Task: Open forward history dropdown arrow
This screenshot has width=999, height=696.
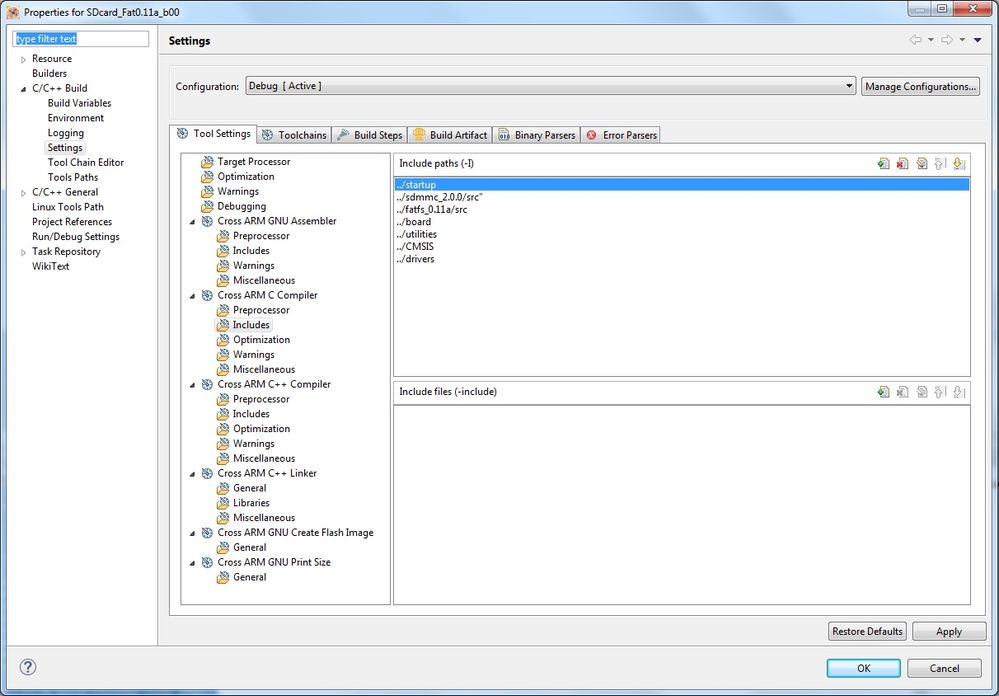Action: (x=962, y=40)
